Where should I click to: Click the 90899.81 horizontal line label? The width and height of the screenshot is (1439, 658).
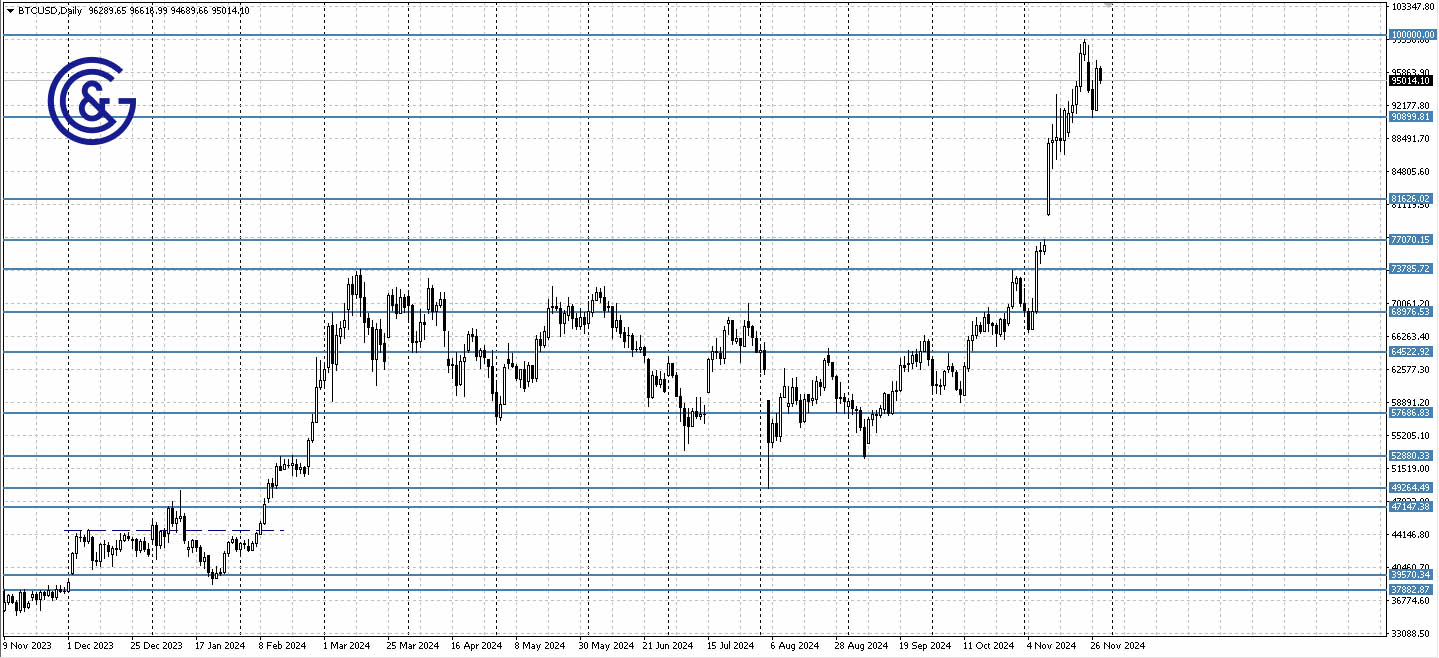tap(1411, 117)
